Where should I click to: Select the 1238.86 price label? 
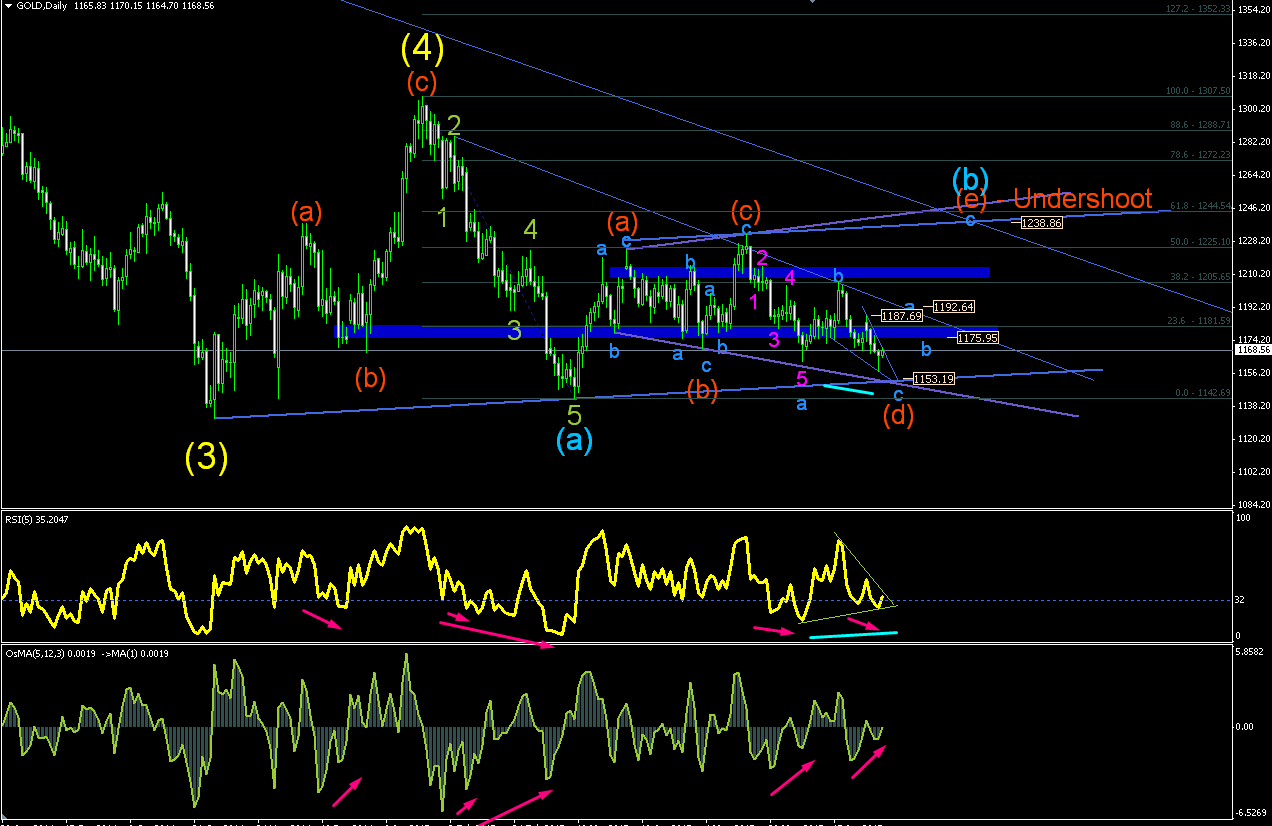(1041, 223)
